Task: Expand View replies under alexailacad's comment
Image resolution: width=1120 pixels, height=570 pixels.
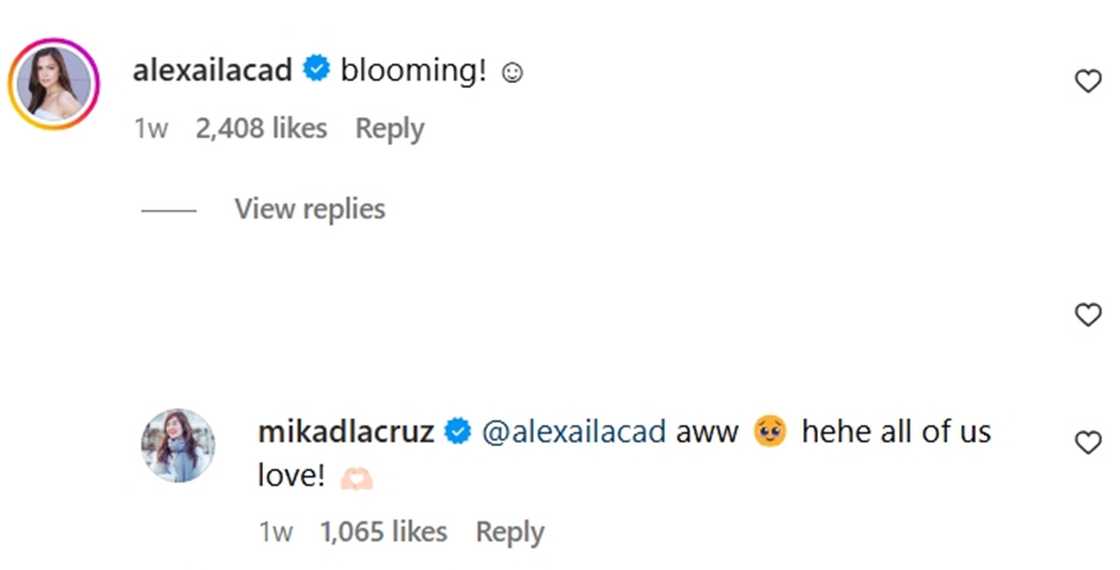Action: tap(309, 209)
